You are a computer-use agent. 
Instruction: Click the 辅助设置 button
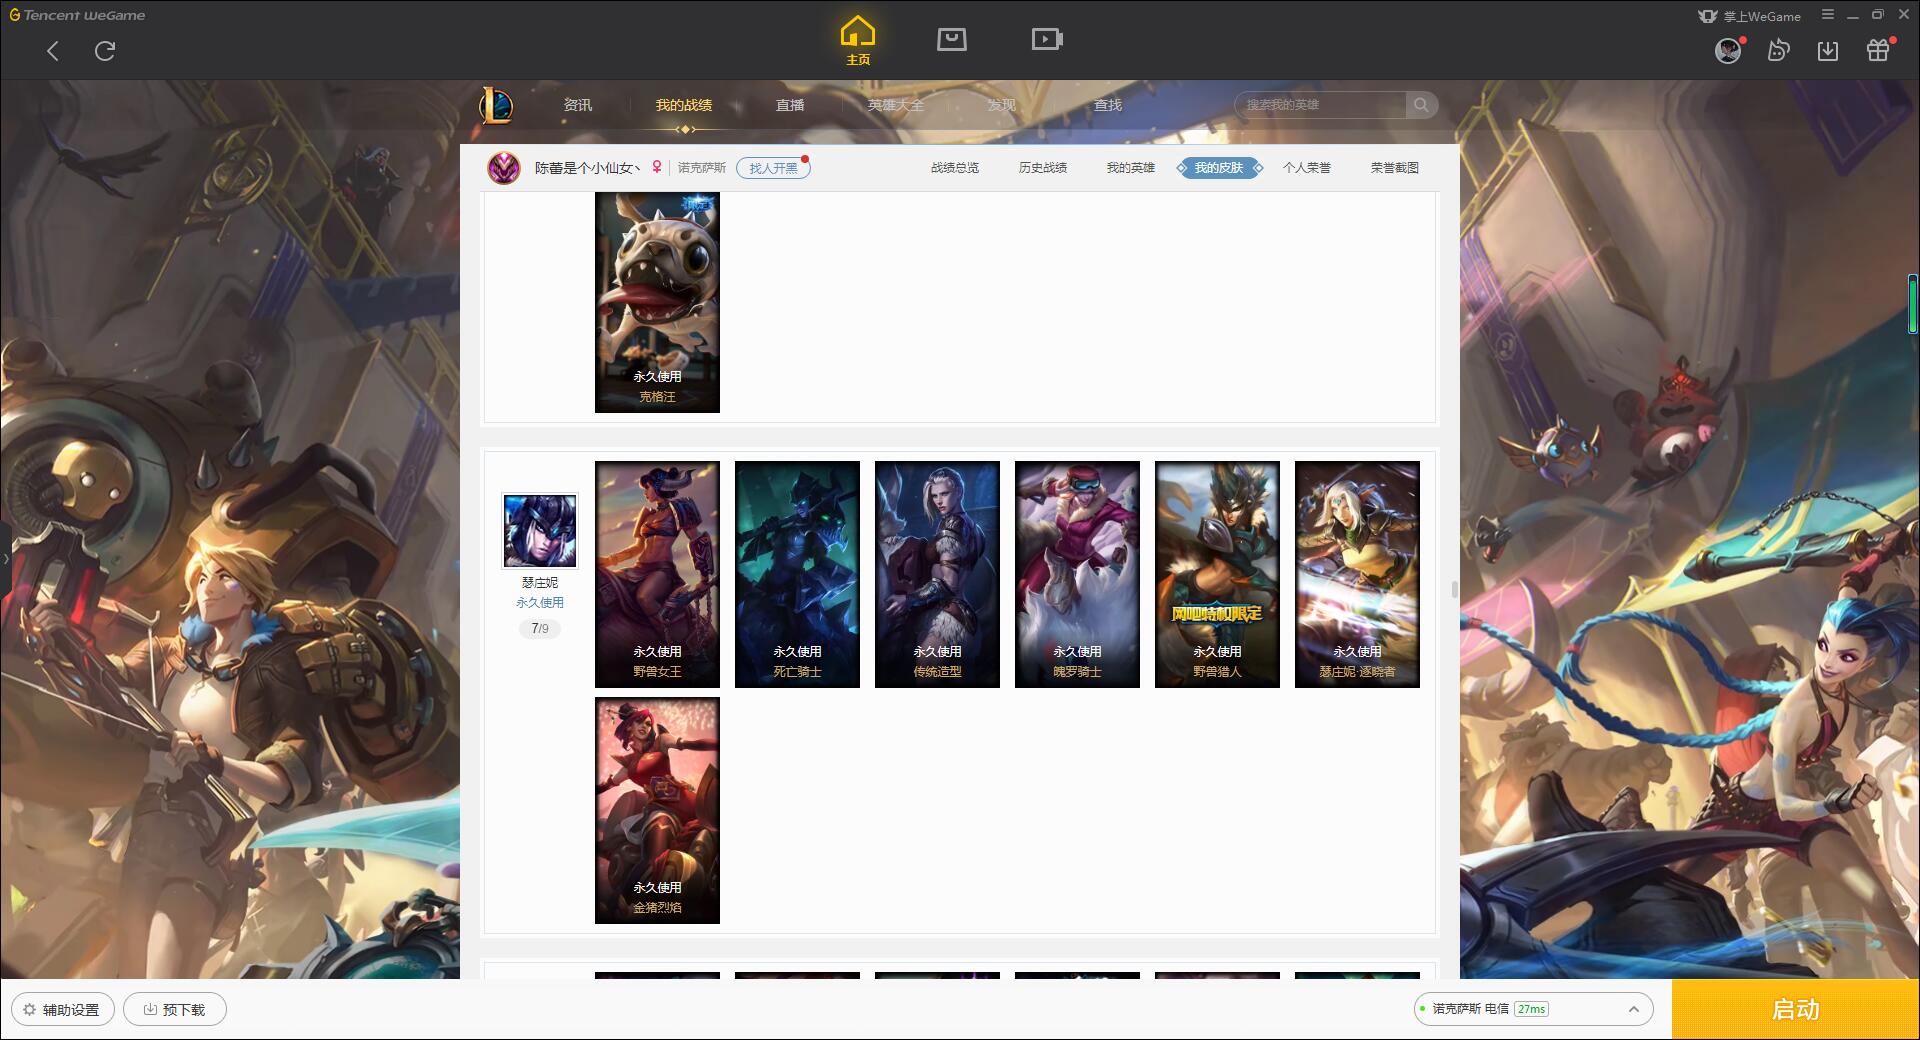click(x=63, y=1009)
